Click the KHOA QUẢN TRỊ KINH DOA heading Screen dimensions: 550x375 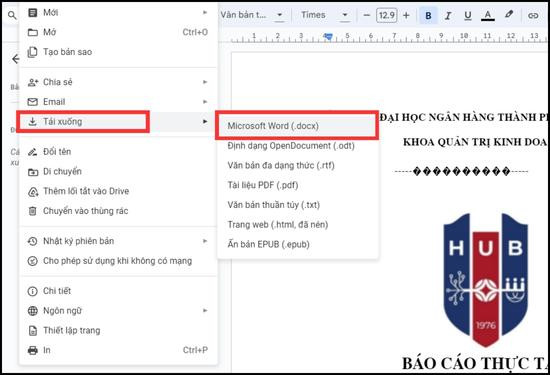coord(475,142)
